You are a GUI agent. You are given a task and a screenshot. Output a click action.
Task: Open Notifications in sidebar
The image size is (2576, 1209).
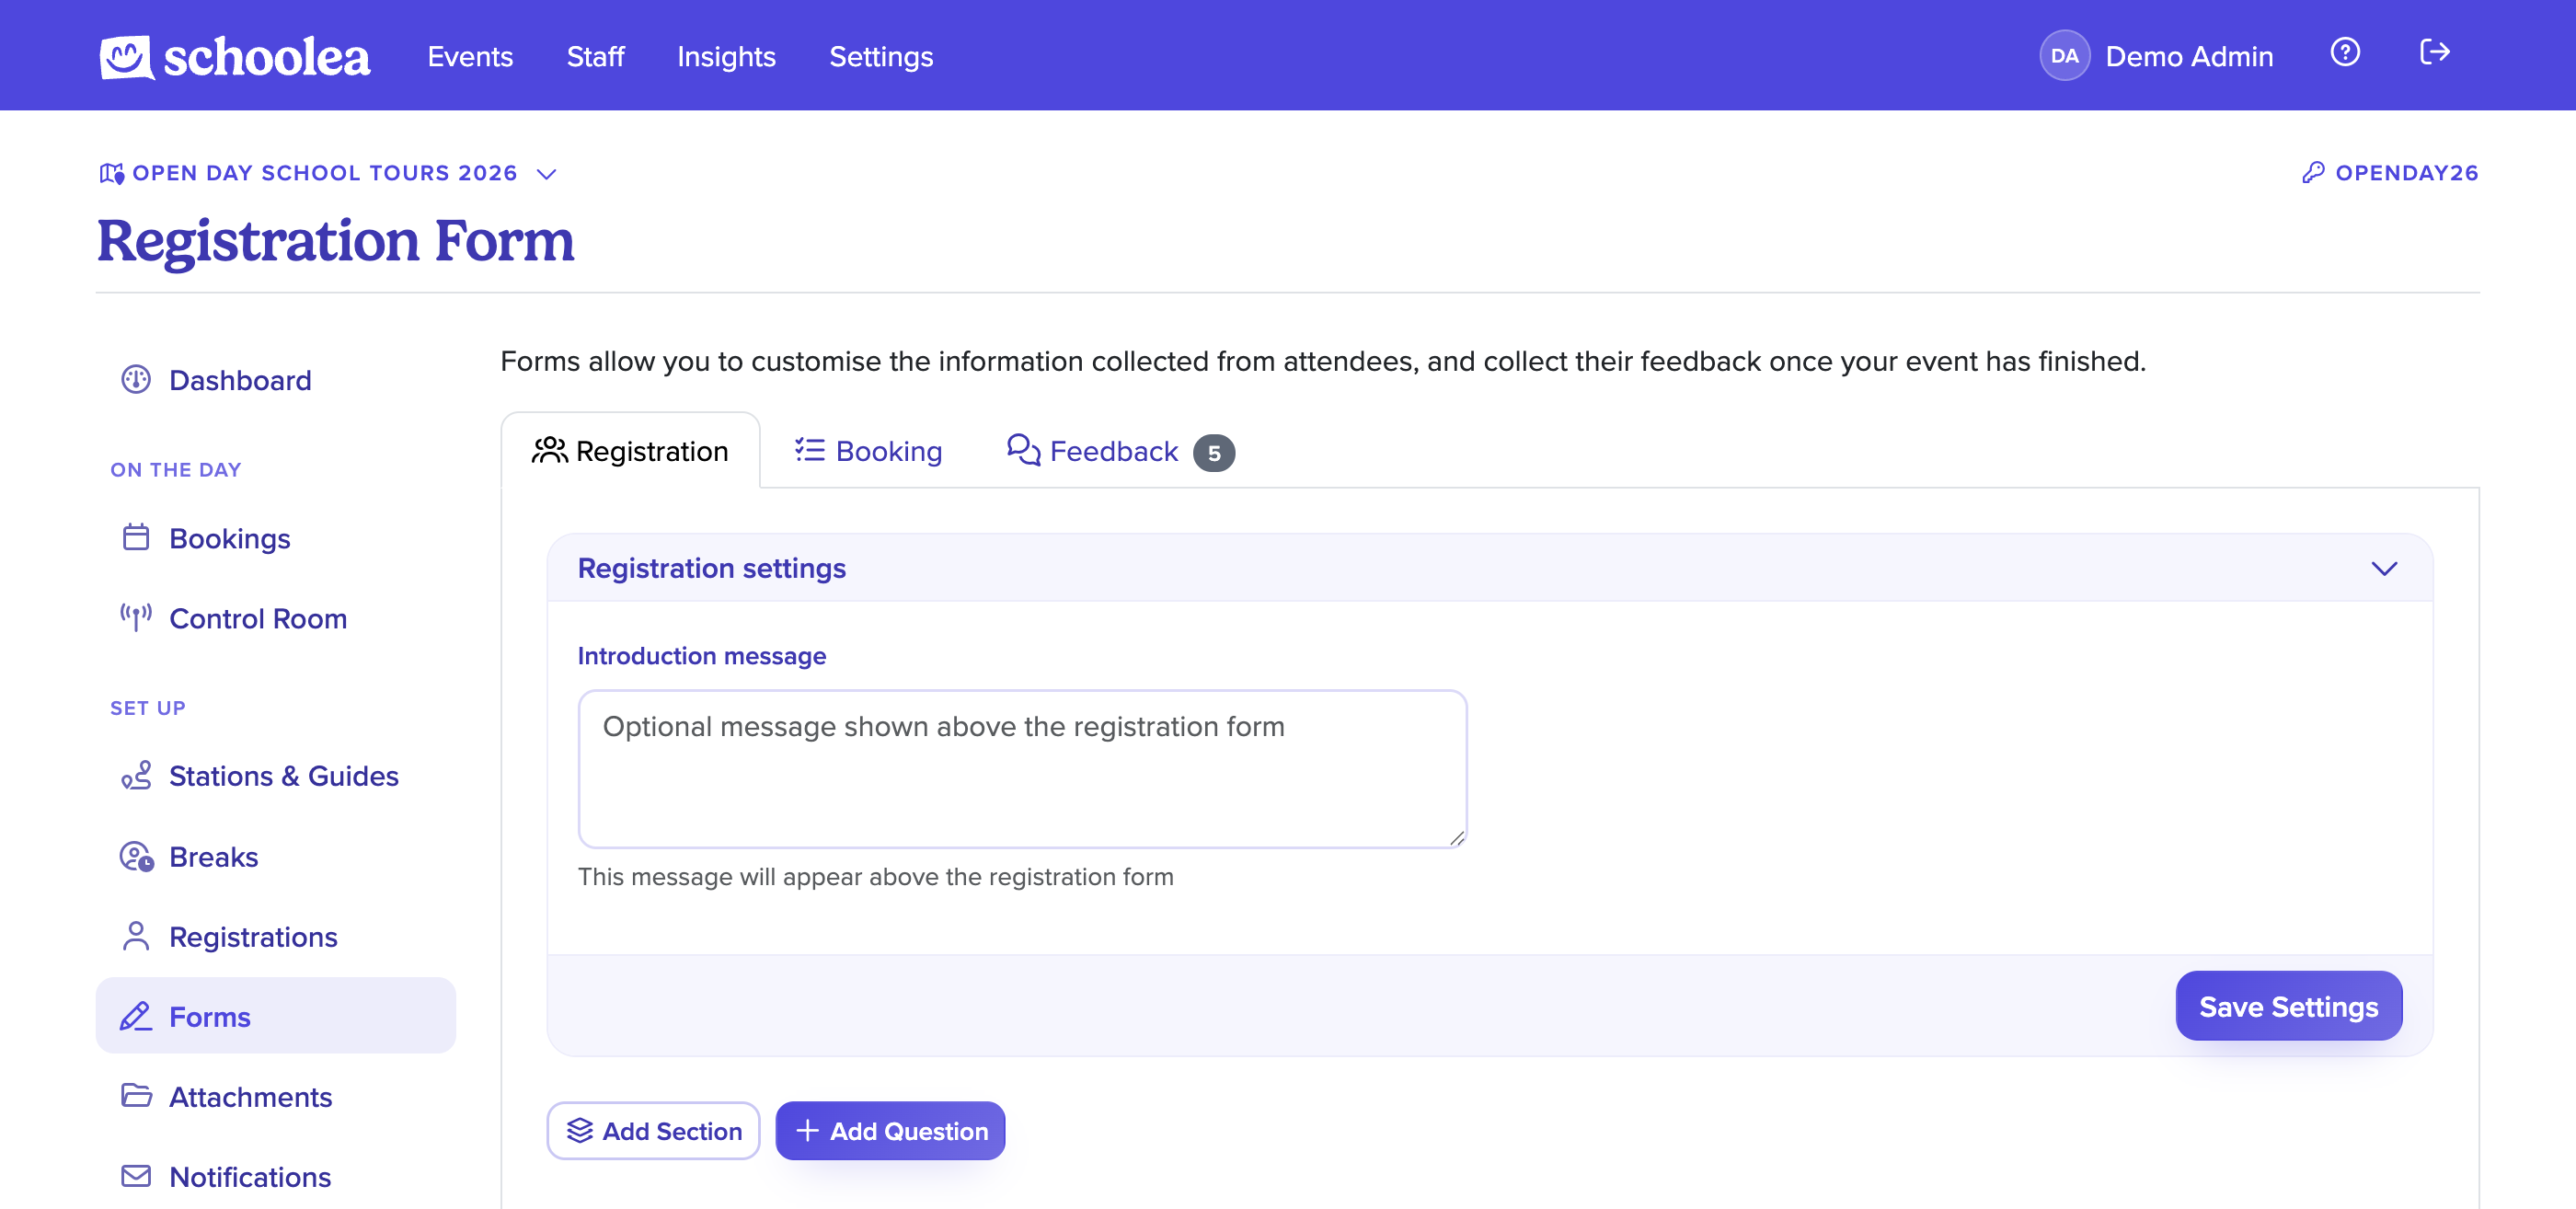pos(276,1176)
